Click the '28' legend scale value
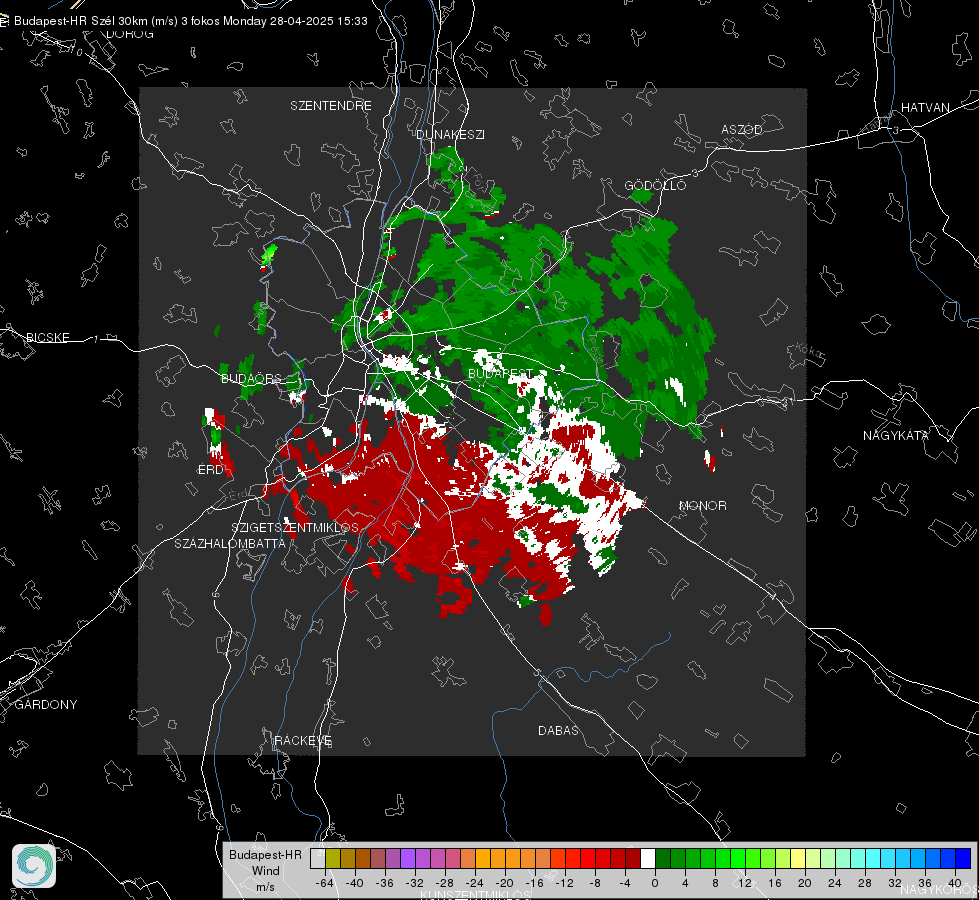 tap(865, 883)
